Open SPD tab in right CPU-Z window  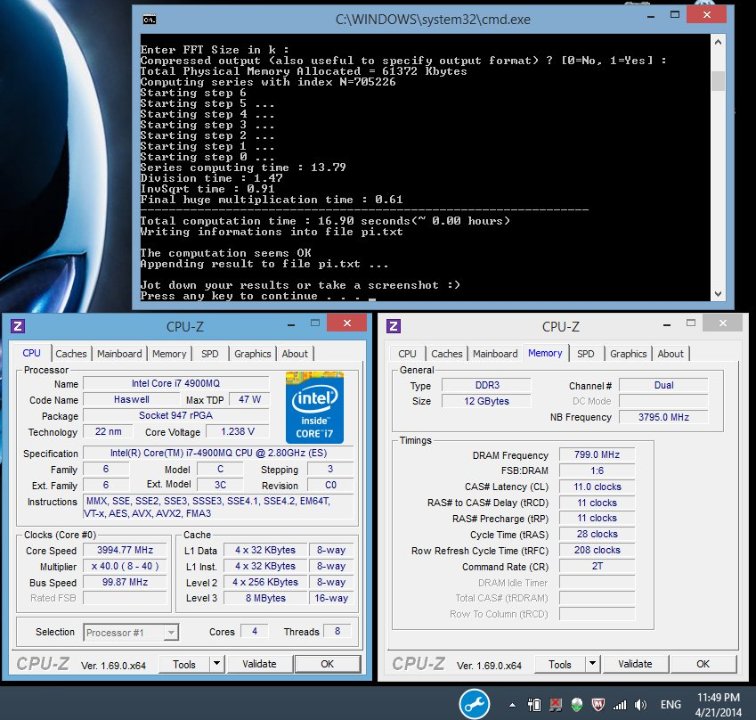pos(586,354)
